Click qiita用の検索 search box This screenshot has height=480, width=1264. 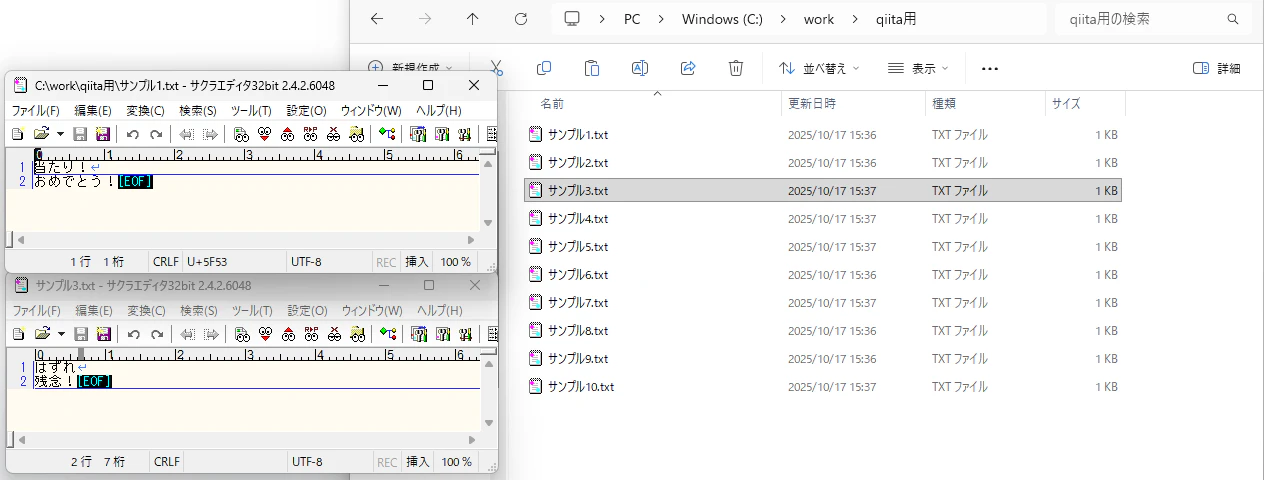pos(1153,19)
